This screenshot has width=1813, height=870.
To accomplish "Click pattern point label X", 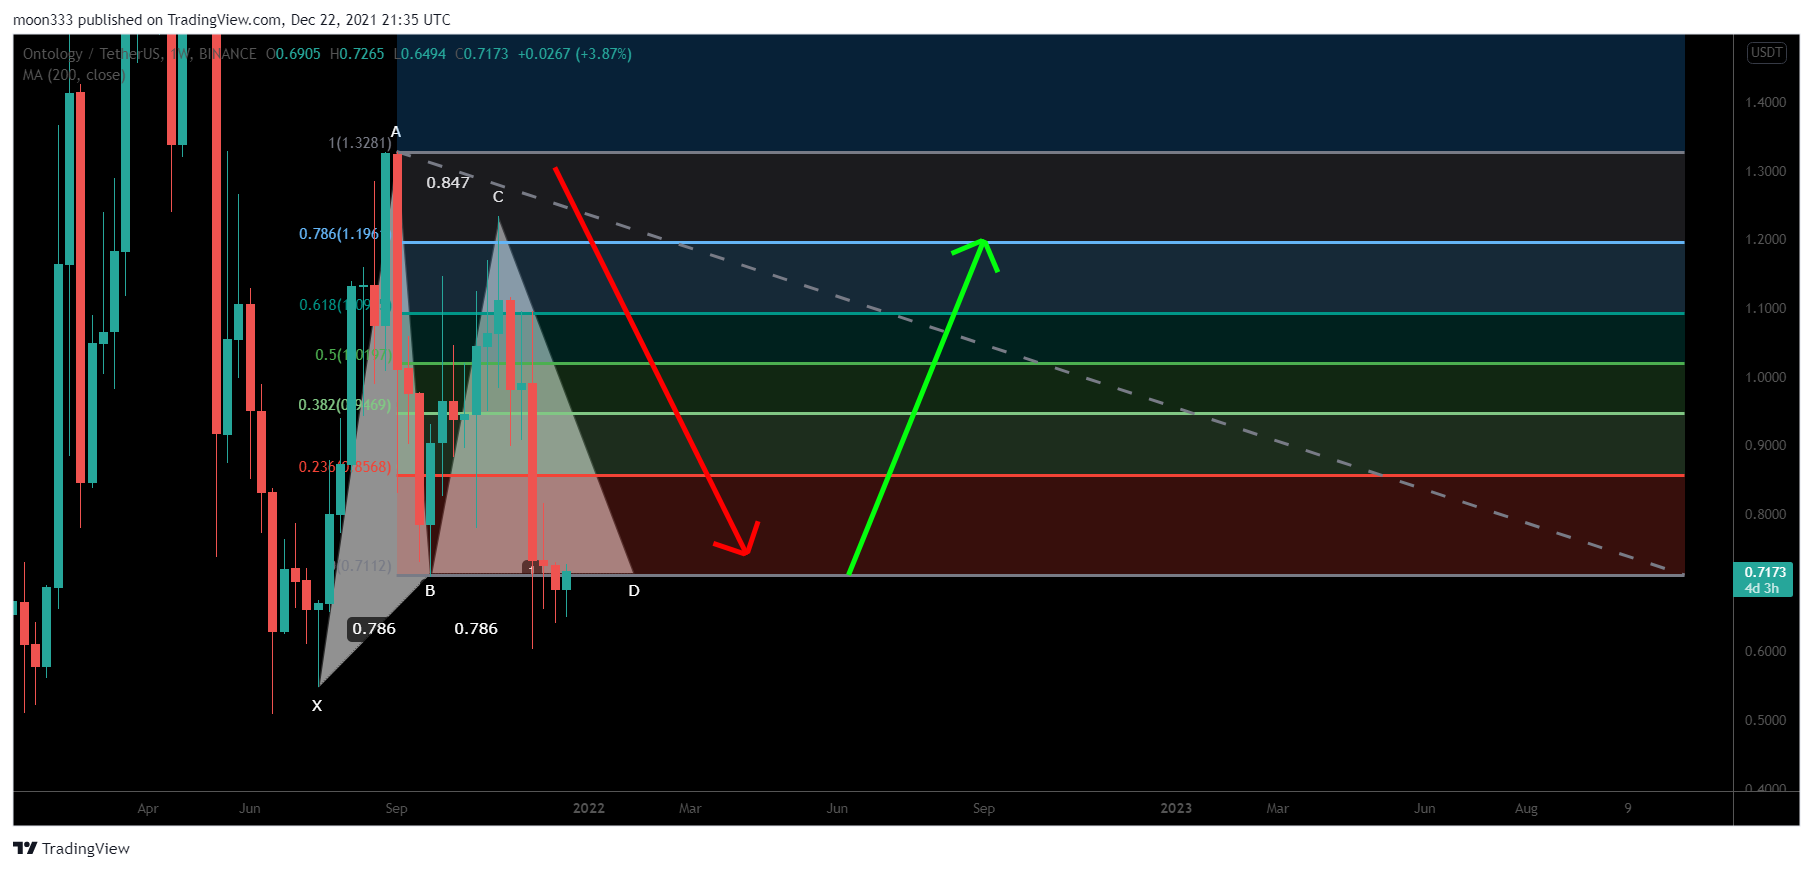I will point(317,706).
